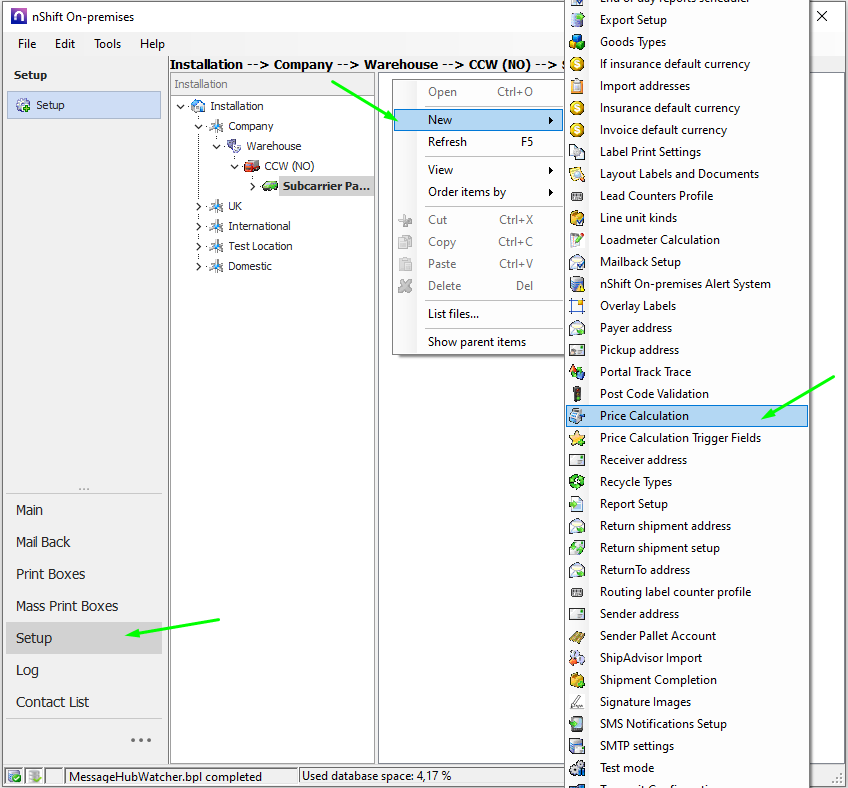Click the Recycle Types green icon
Image resolution: width=848 pixels, height=788 pixels.
pos(577,482)
